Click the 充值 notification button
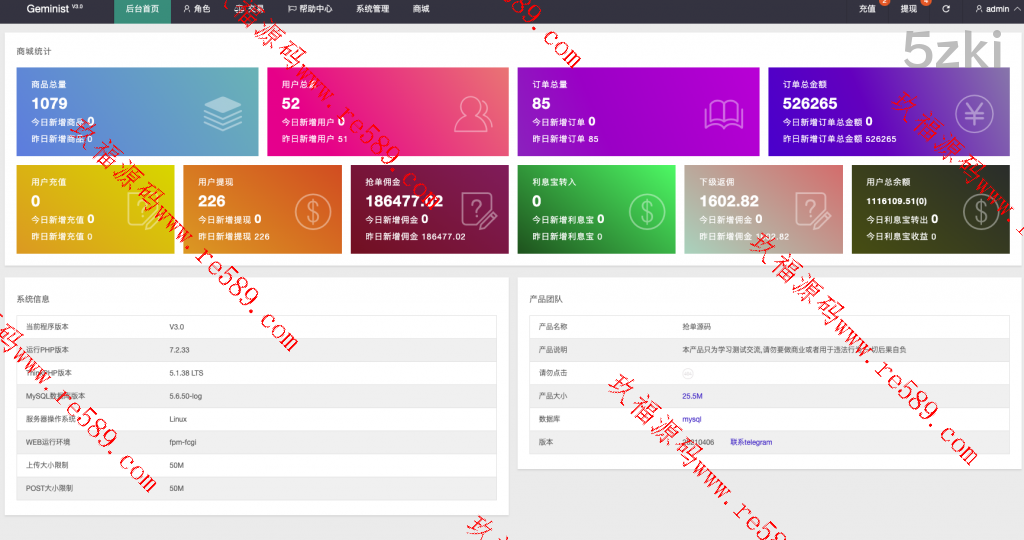 point(867,9)
